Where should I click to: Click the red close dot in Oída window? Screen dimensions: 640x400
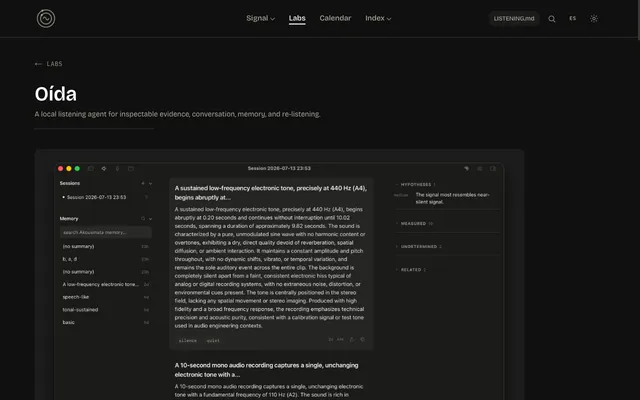click(60, 169)
